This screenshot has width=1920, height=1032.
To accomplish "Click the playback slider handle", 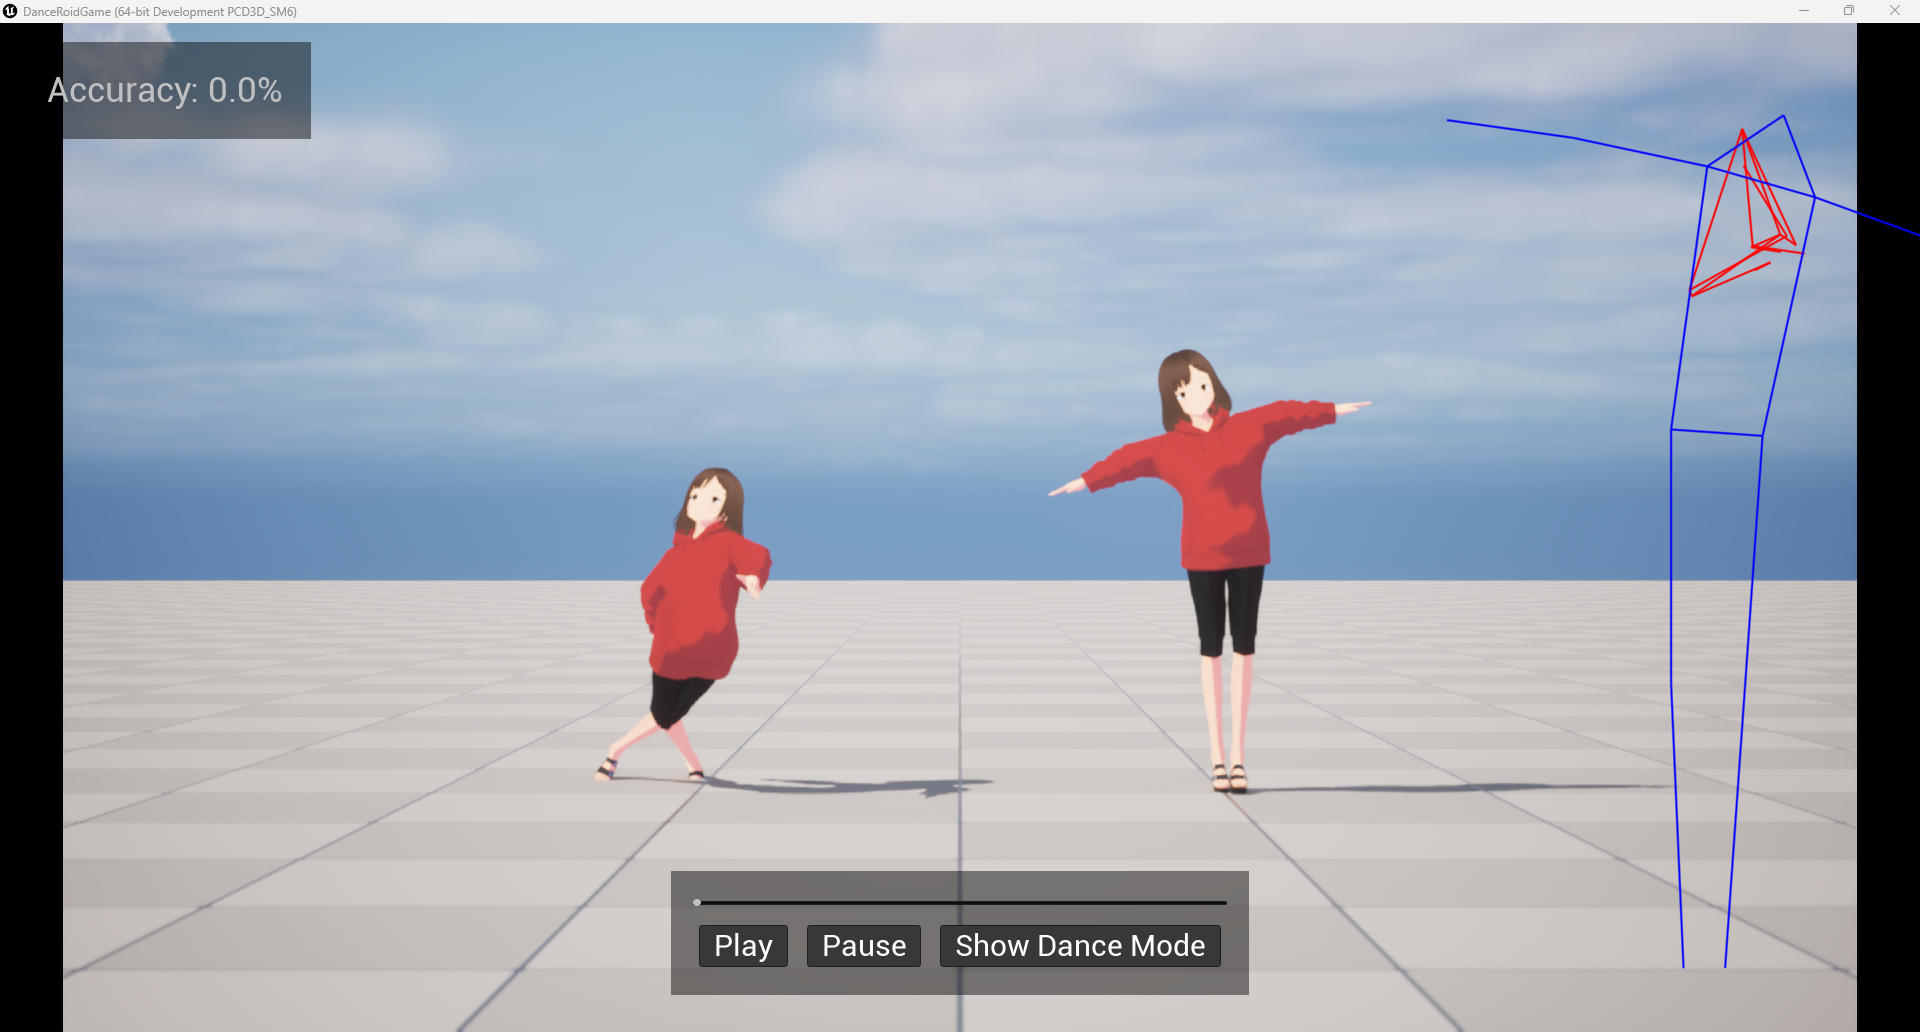I will point(697,902).
